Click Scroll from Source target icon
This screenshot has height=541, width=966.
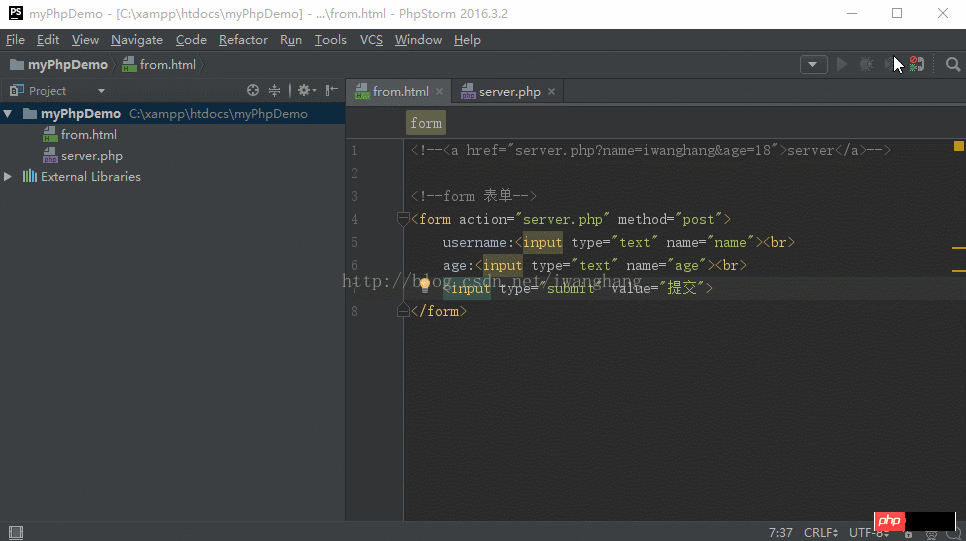253,91
